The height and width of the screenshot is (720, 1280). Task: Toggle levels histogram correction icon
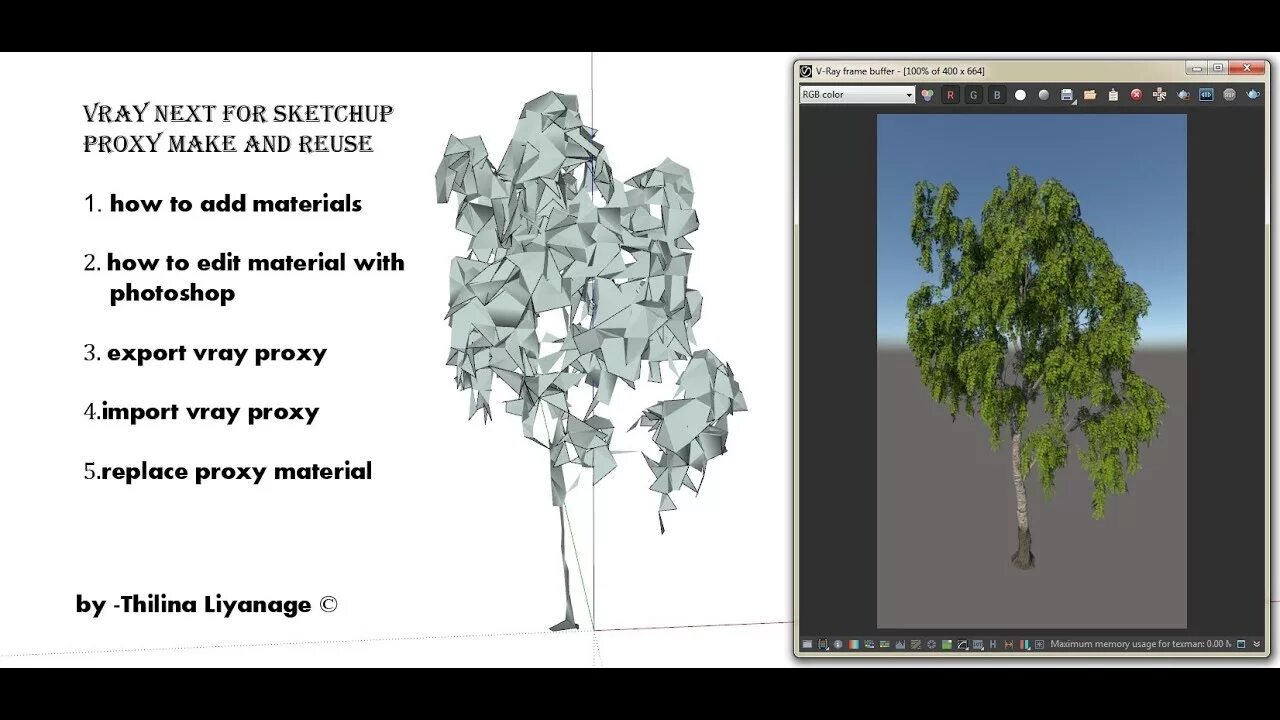[x=900, y=644]
